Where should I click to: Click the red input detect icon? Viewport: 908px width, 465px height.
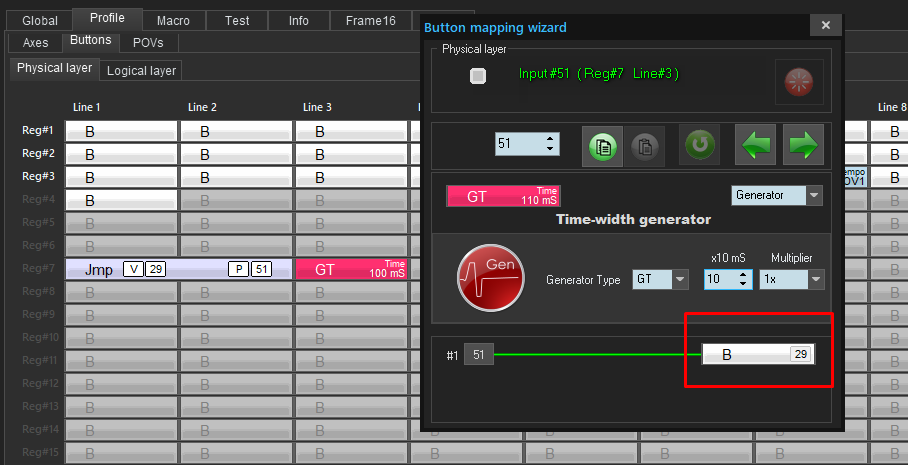[x=799, y=82]
